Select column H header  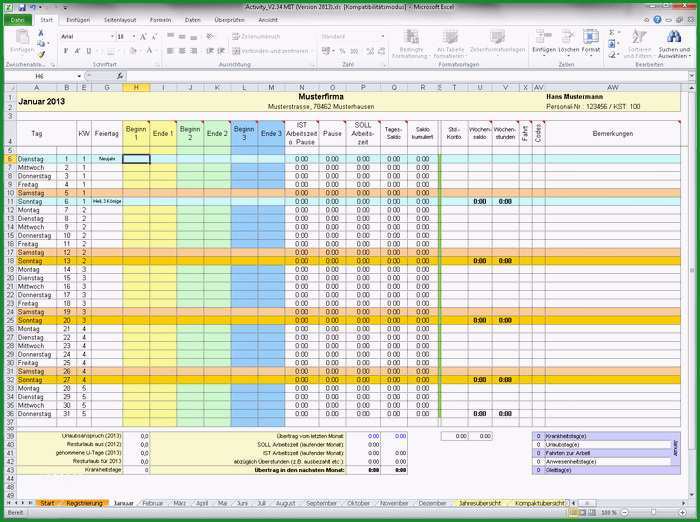coord(136,88)
